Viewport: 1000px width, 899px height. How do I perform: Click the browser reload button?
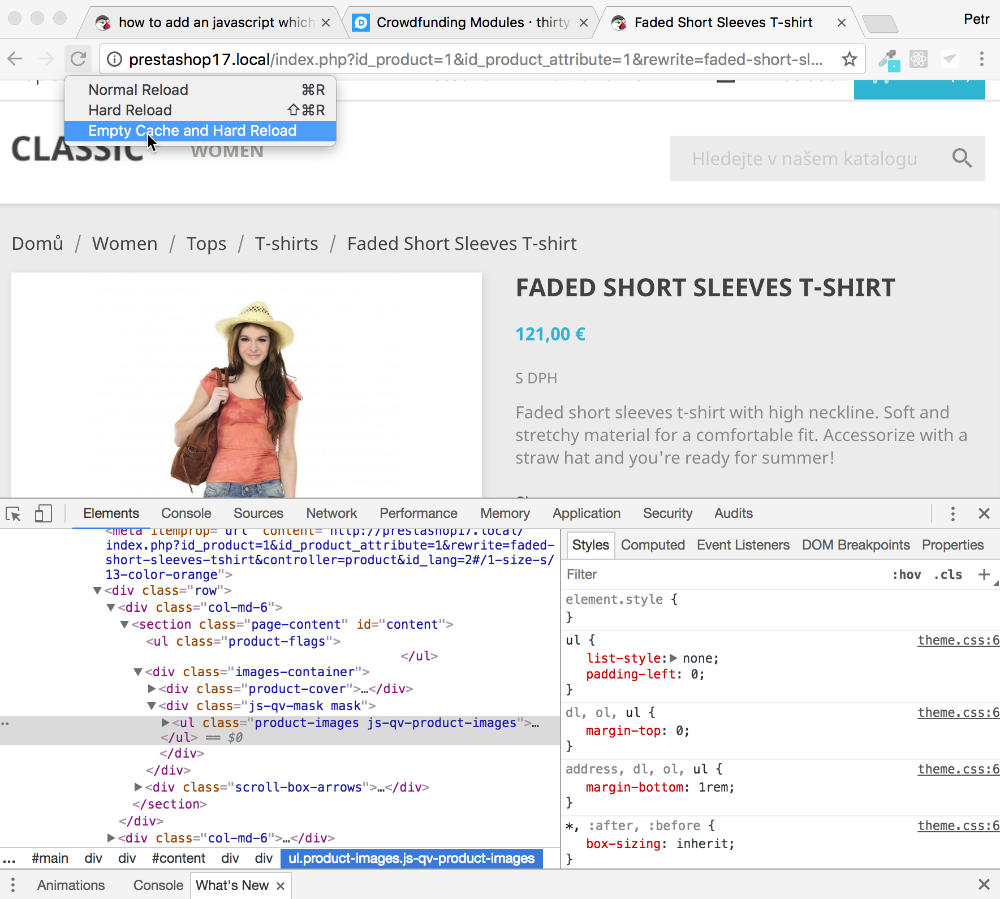point(78,59)
